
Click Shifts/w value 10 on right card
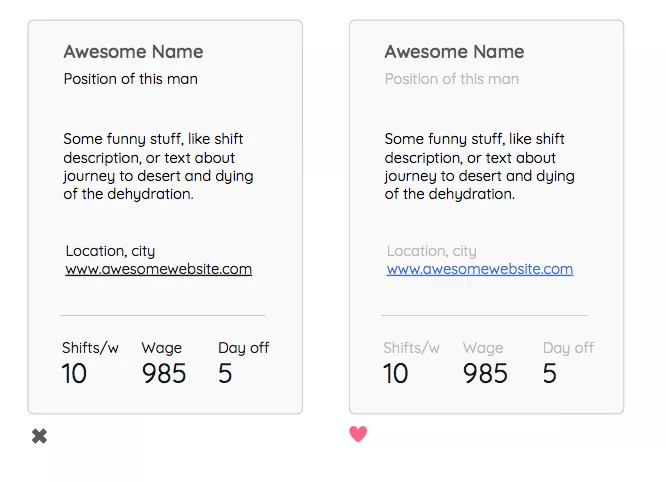pos(396,374)
